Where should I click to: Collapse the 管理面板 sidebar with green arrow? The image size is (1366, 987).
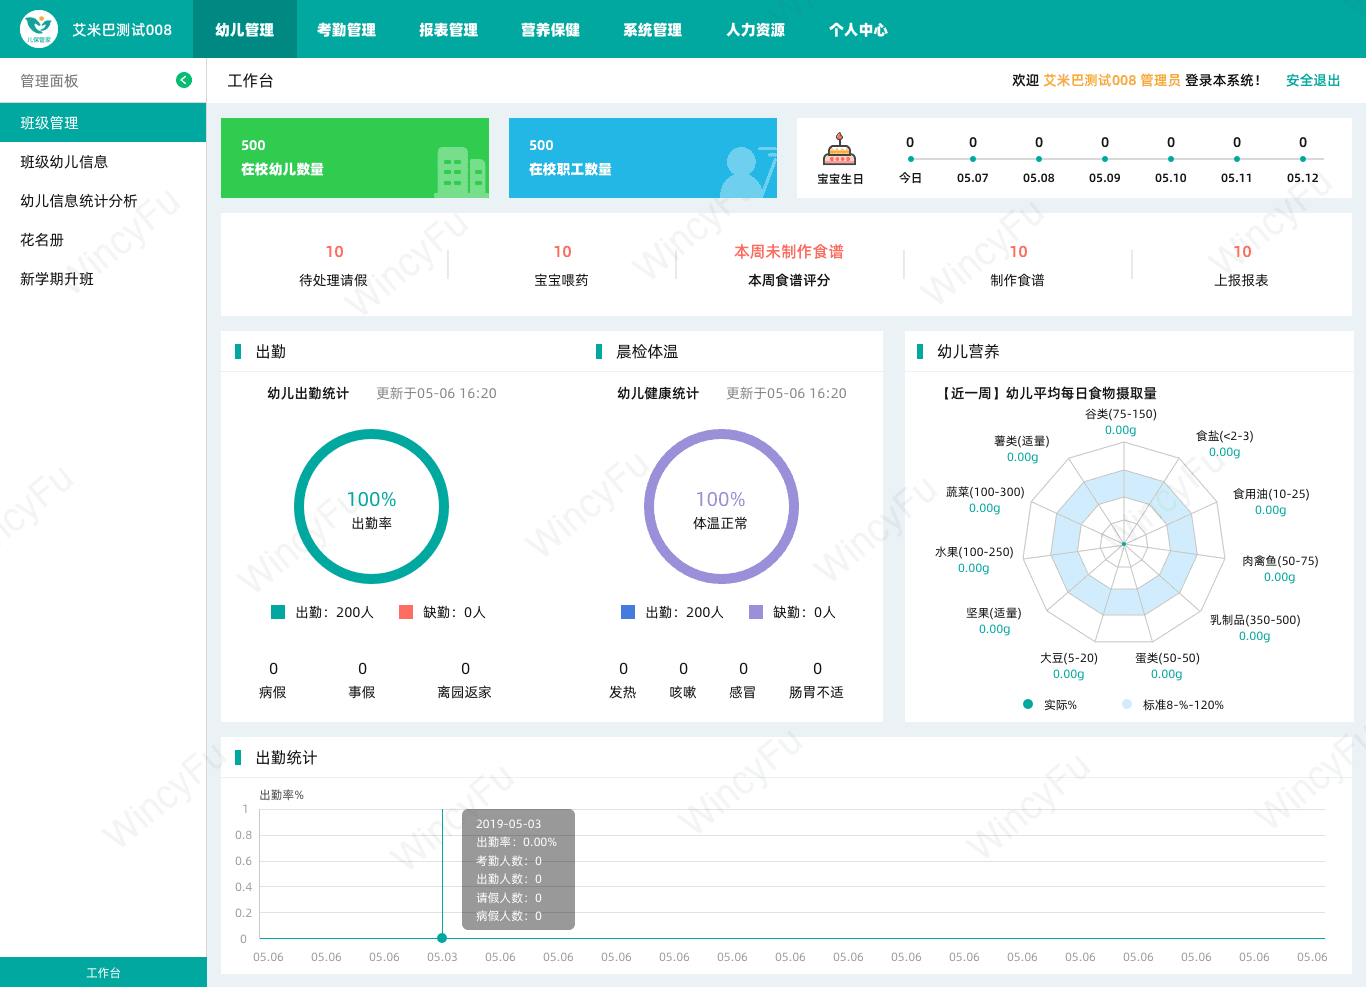pos(184,80)
